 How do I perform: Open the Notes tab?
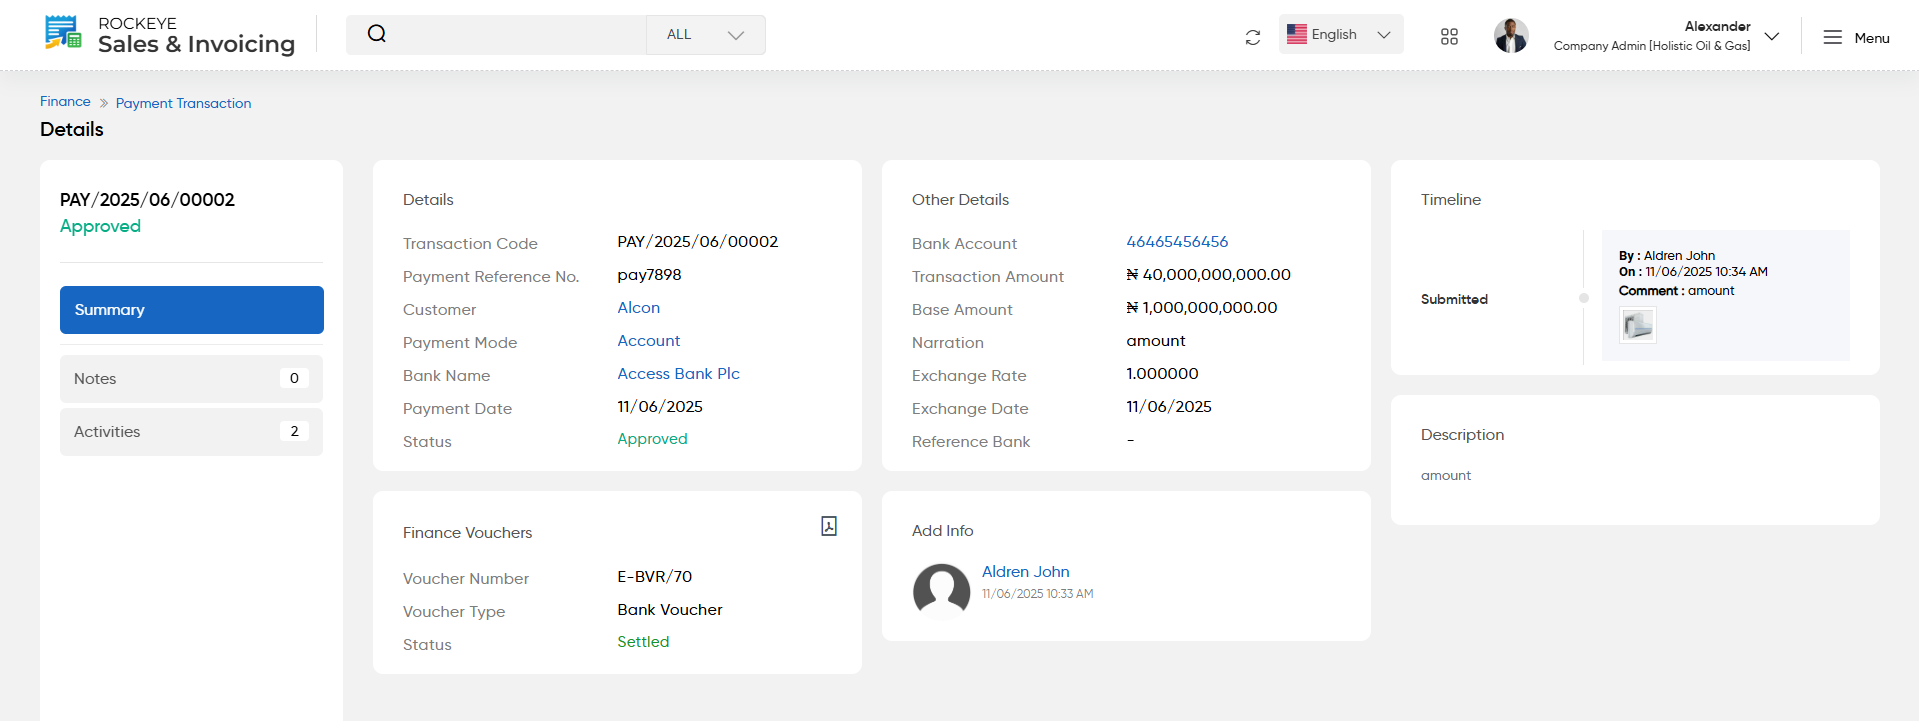(x=192, y=379)
